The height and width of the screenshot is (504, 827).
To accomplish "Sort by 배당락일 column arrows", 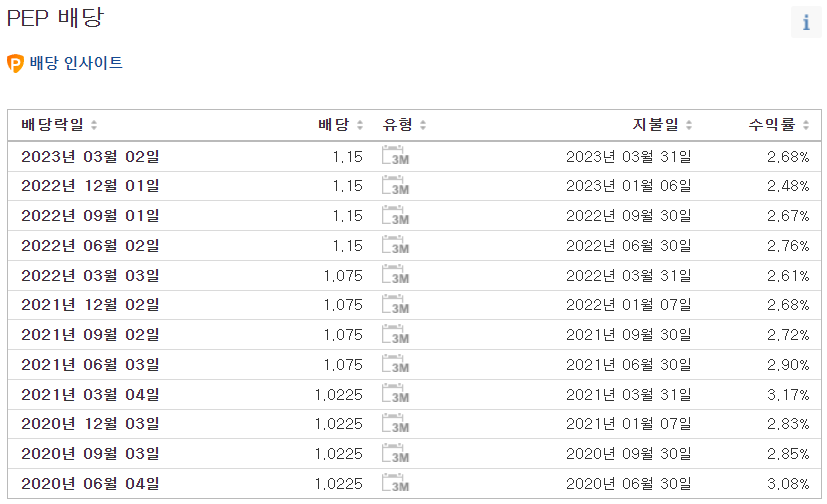I will (x=94, y=125).
